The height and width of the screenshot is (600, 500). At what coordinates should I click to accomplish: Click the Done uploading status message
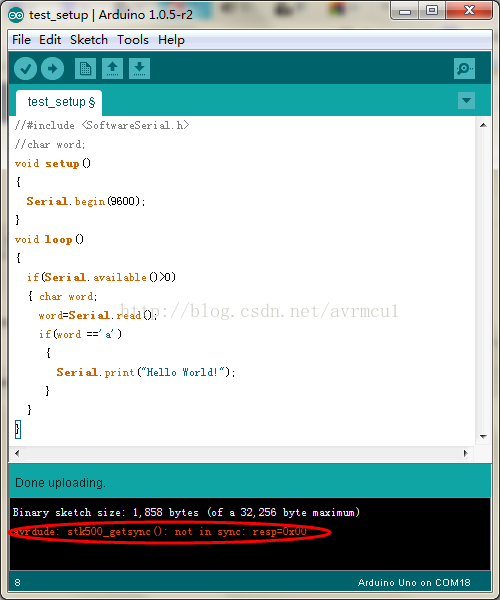pyautogui.click(x=60, y=483)
